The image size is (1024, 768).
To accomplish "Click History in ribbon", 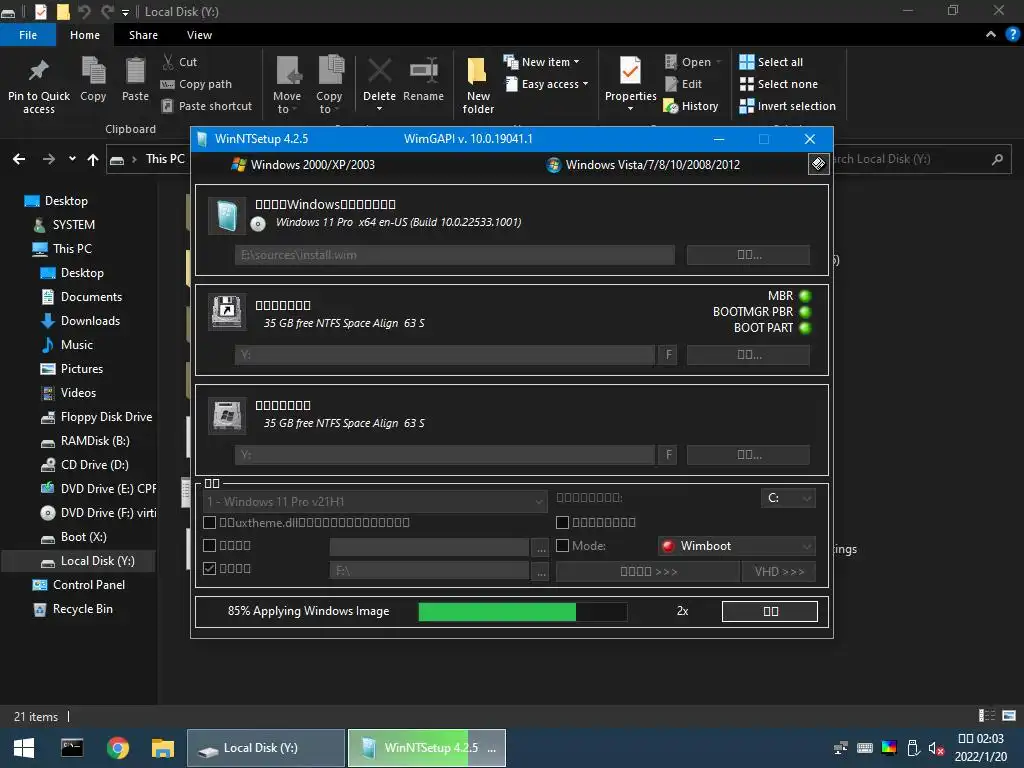I will click(x=691, y=106).
